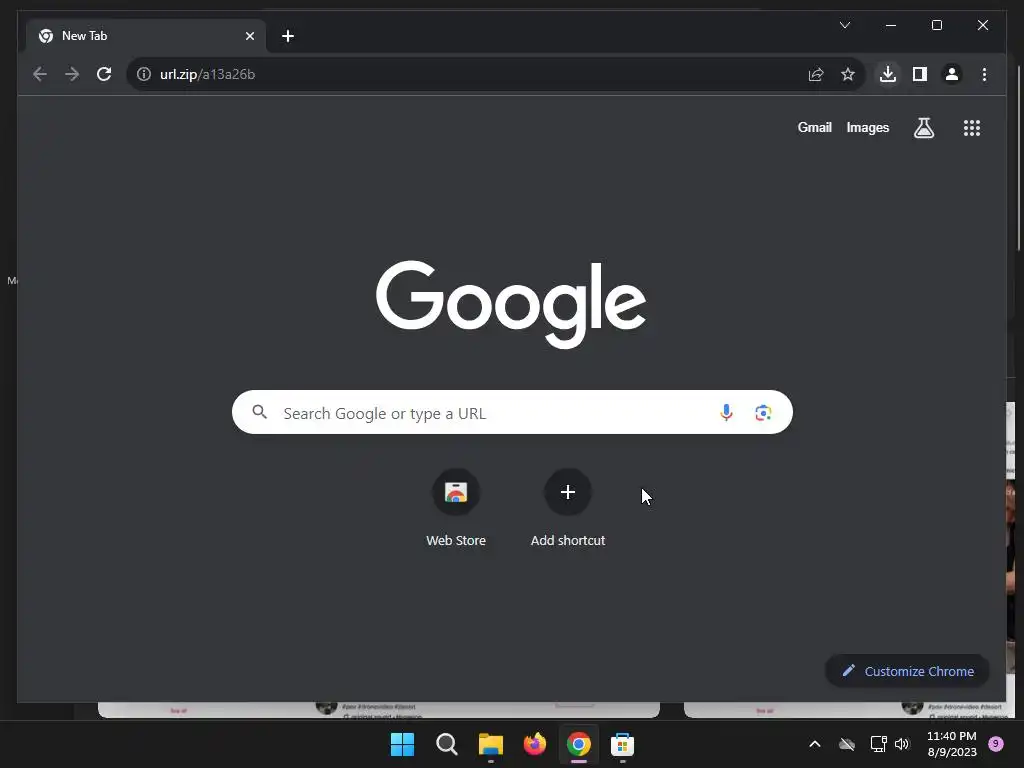The width and height of the screenshot is (1024, 768).
Task: Click the browser forward arrow
Action: [72, 74]
